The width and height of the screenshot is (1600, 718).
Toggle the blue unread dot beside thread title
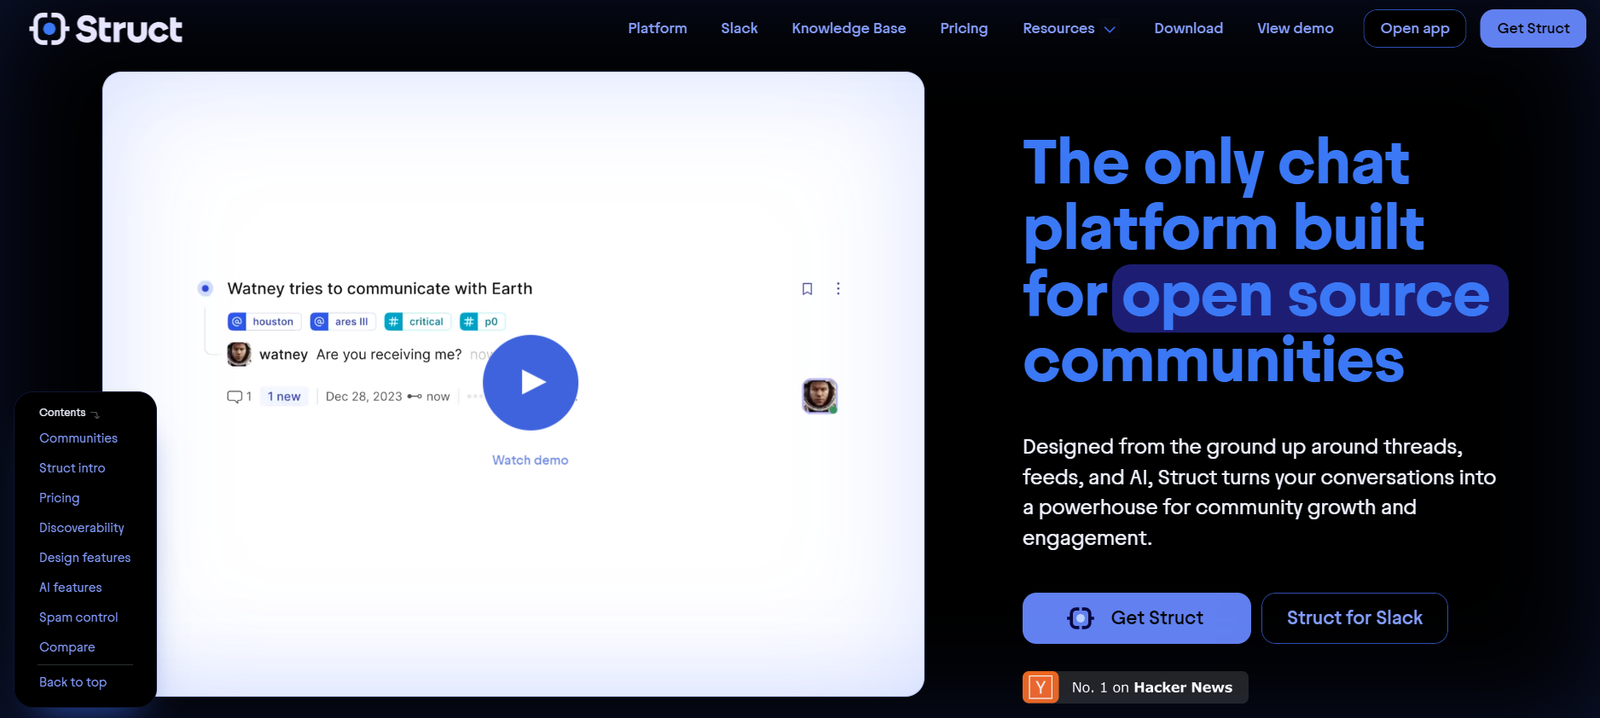click(205, 289)
